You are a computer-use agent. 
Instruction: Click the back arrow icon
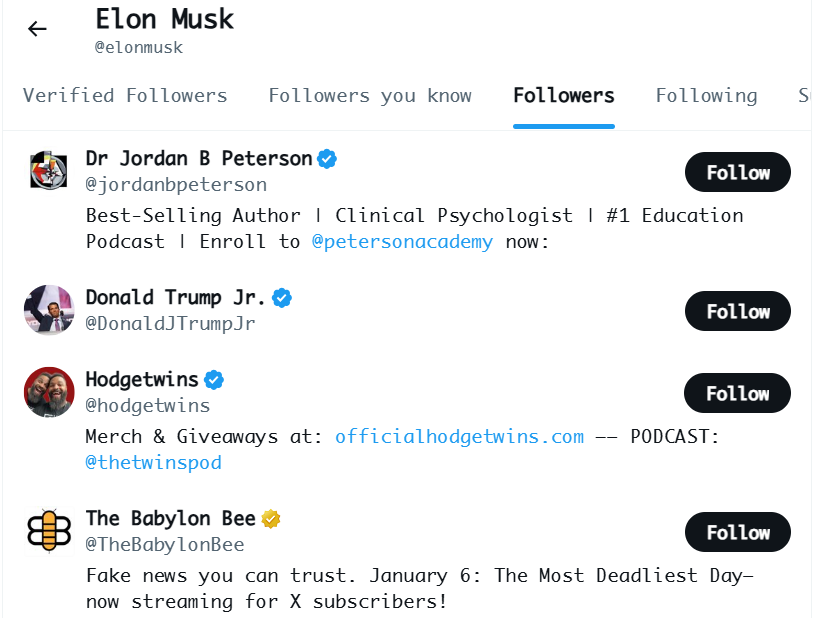[37, 29]
